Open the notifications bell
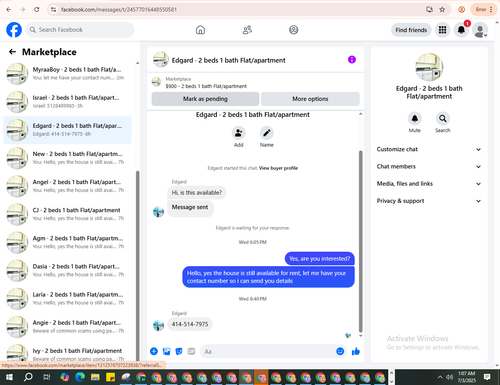 click(461, 30)
